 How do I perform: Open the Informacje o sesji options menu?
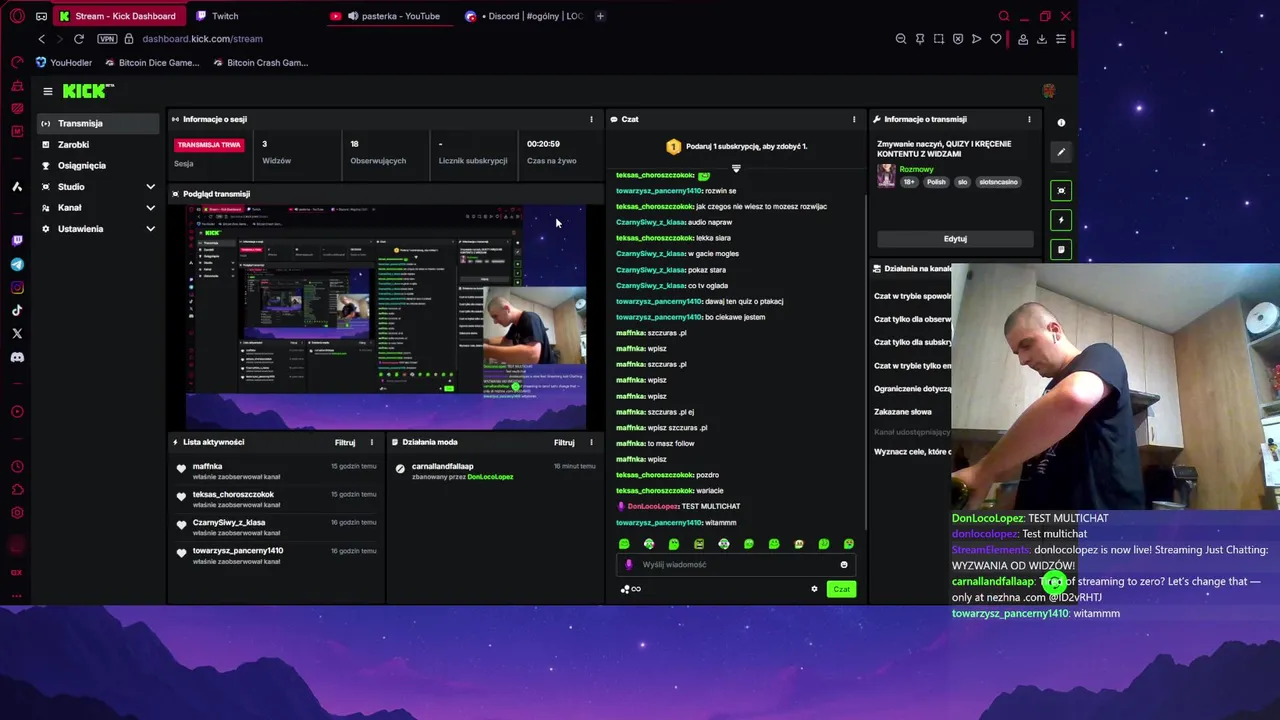click(x=591, y=119)
